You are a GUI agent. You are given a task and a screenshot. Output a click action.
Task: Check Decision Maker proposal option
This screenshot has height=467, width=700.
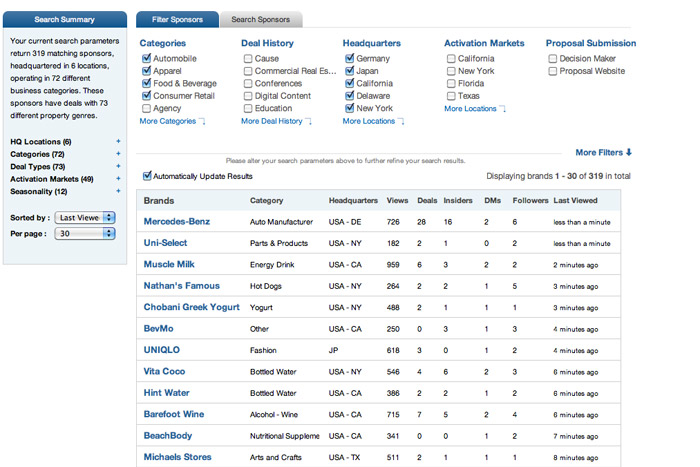[553, 58]
